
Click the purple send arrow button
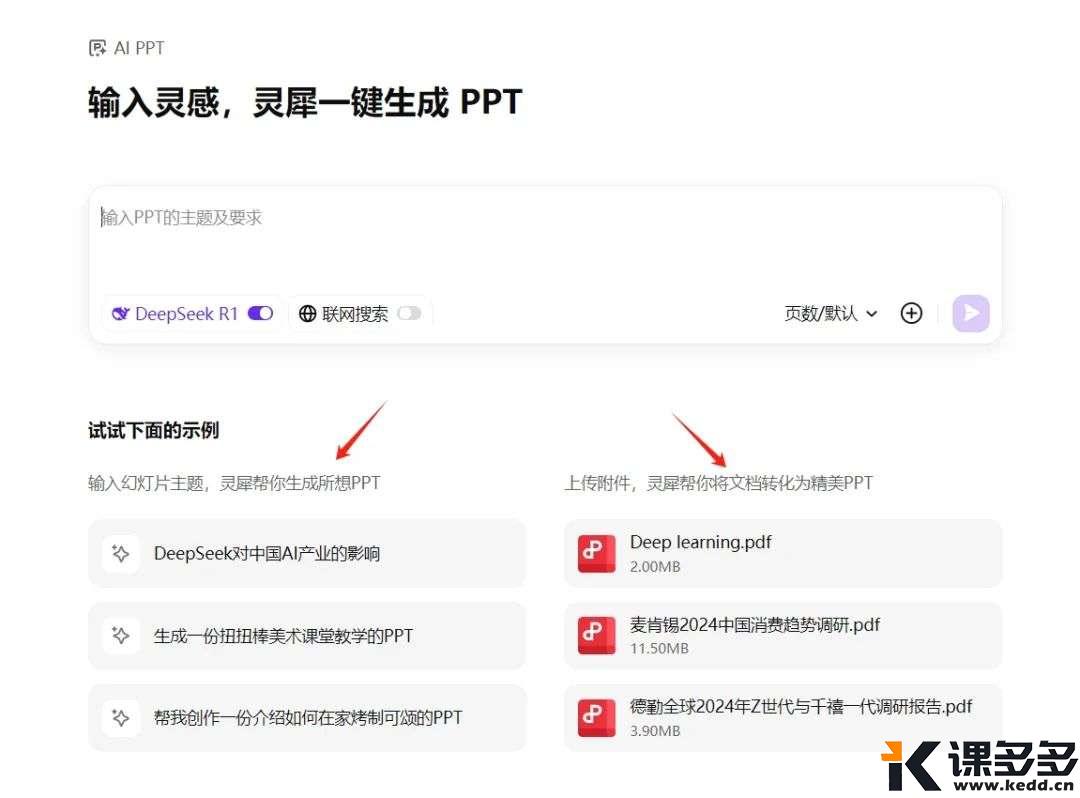pyautogui.click(x=971, y=313)
